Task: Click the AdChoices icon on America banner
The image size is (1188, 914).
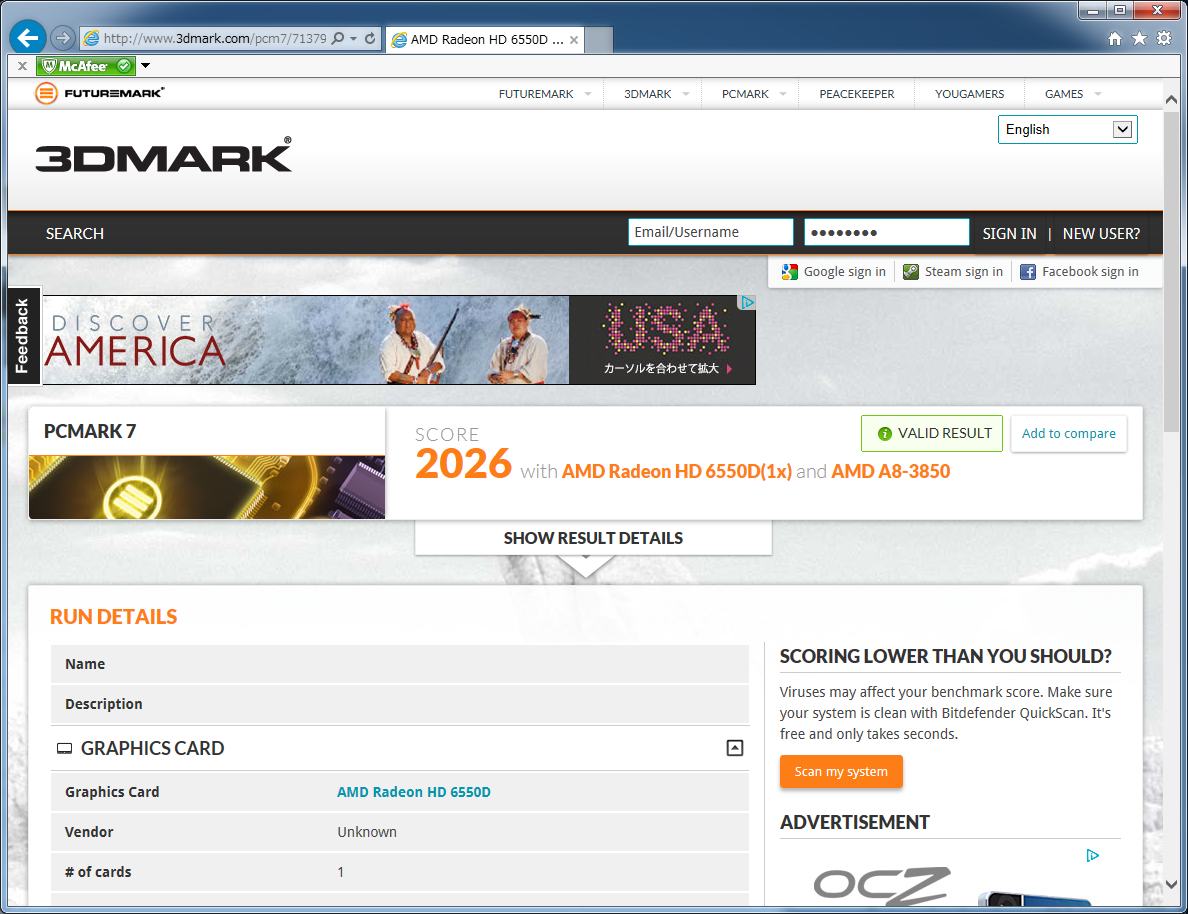Action: coord(747,302)
